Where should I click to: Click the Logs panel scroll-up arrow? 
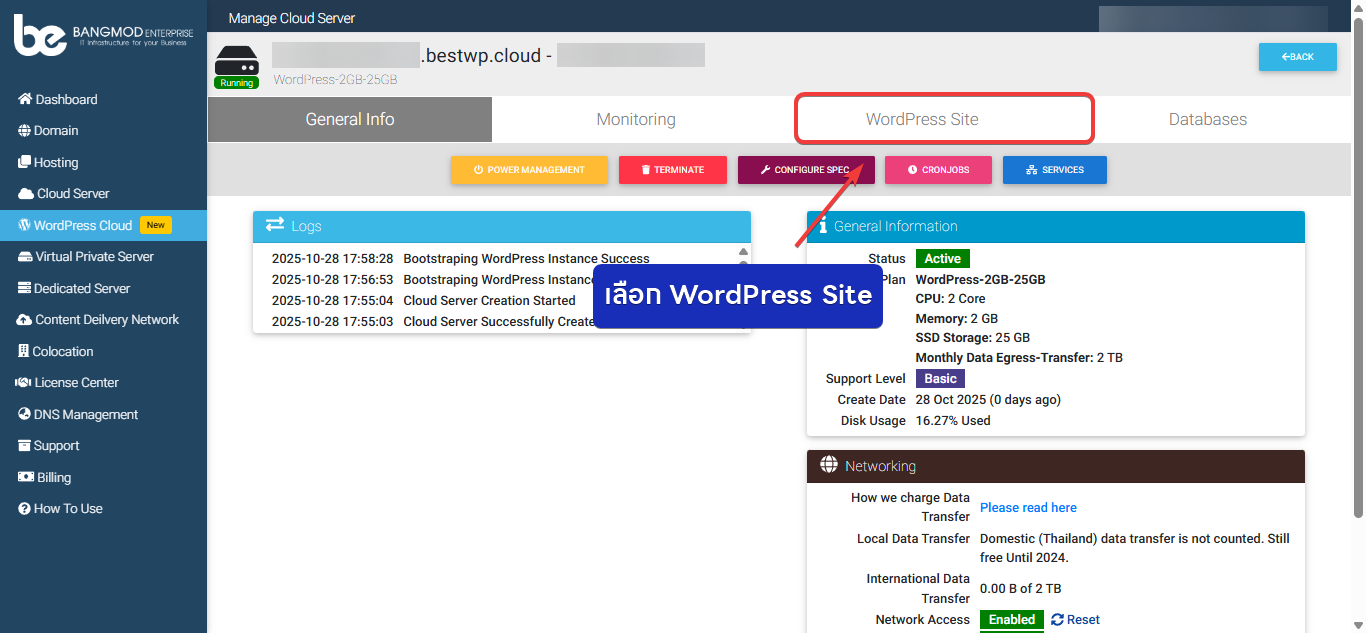743,252
